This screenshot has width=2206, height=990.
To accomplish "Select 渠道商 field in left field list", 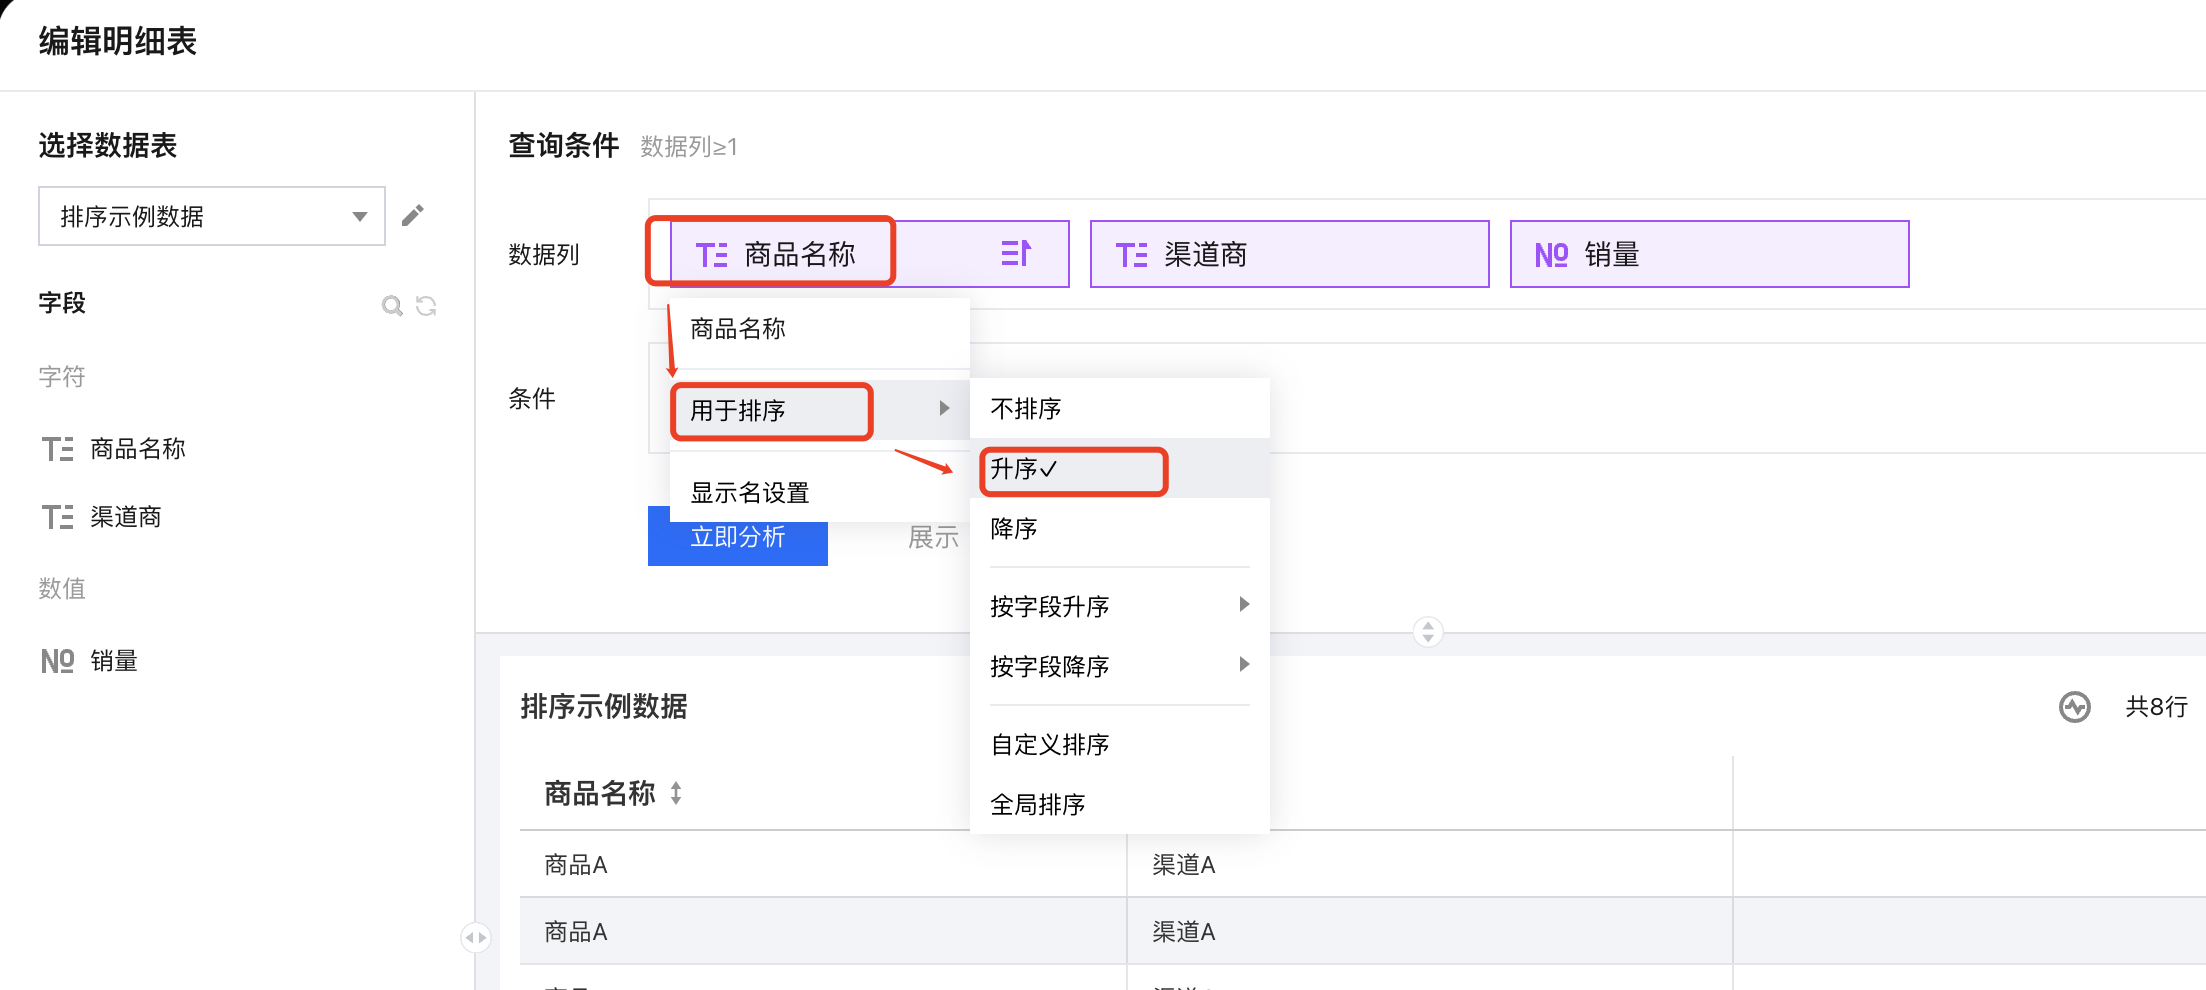I will [125, 517].
